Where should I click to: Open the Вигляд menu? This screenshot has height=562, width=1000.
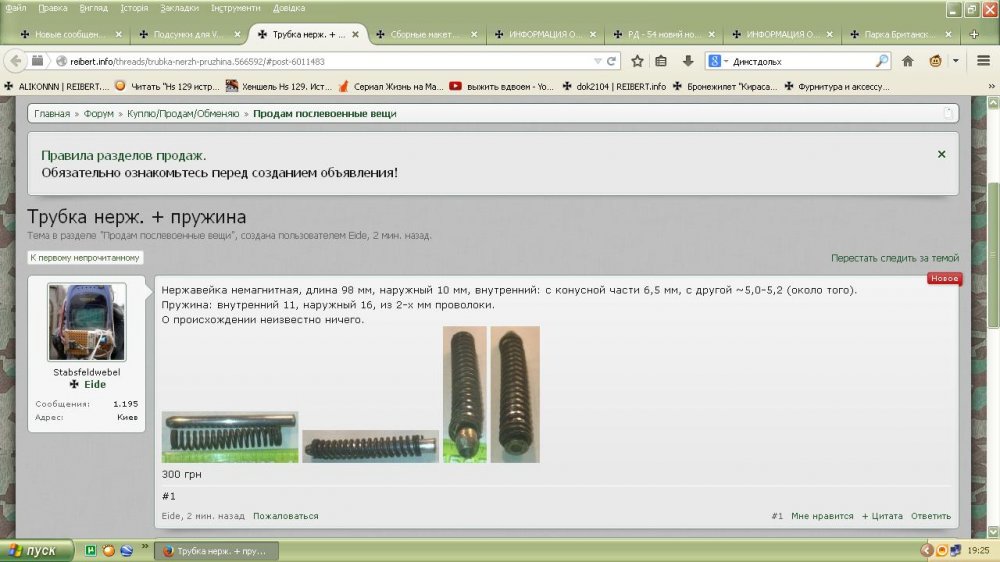pos(94,8)
